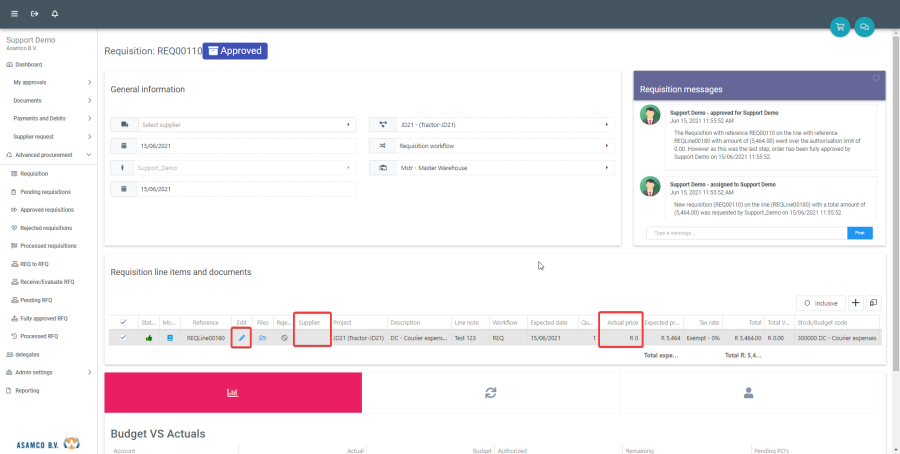Open the chat bubbles button at top right
The height and width of the screenshot is (454, 900).
coord(863,27)
